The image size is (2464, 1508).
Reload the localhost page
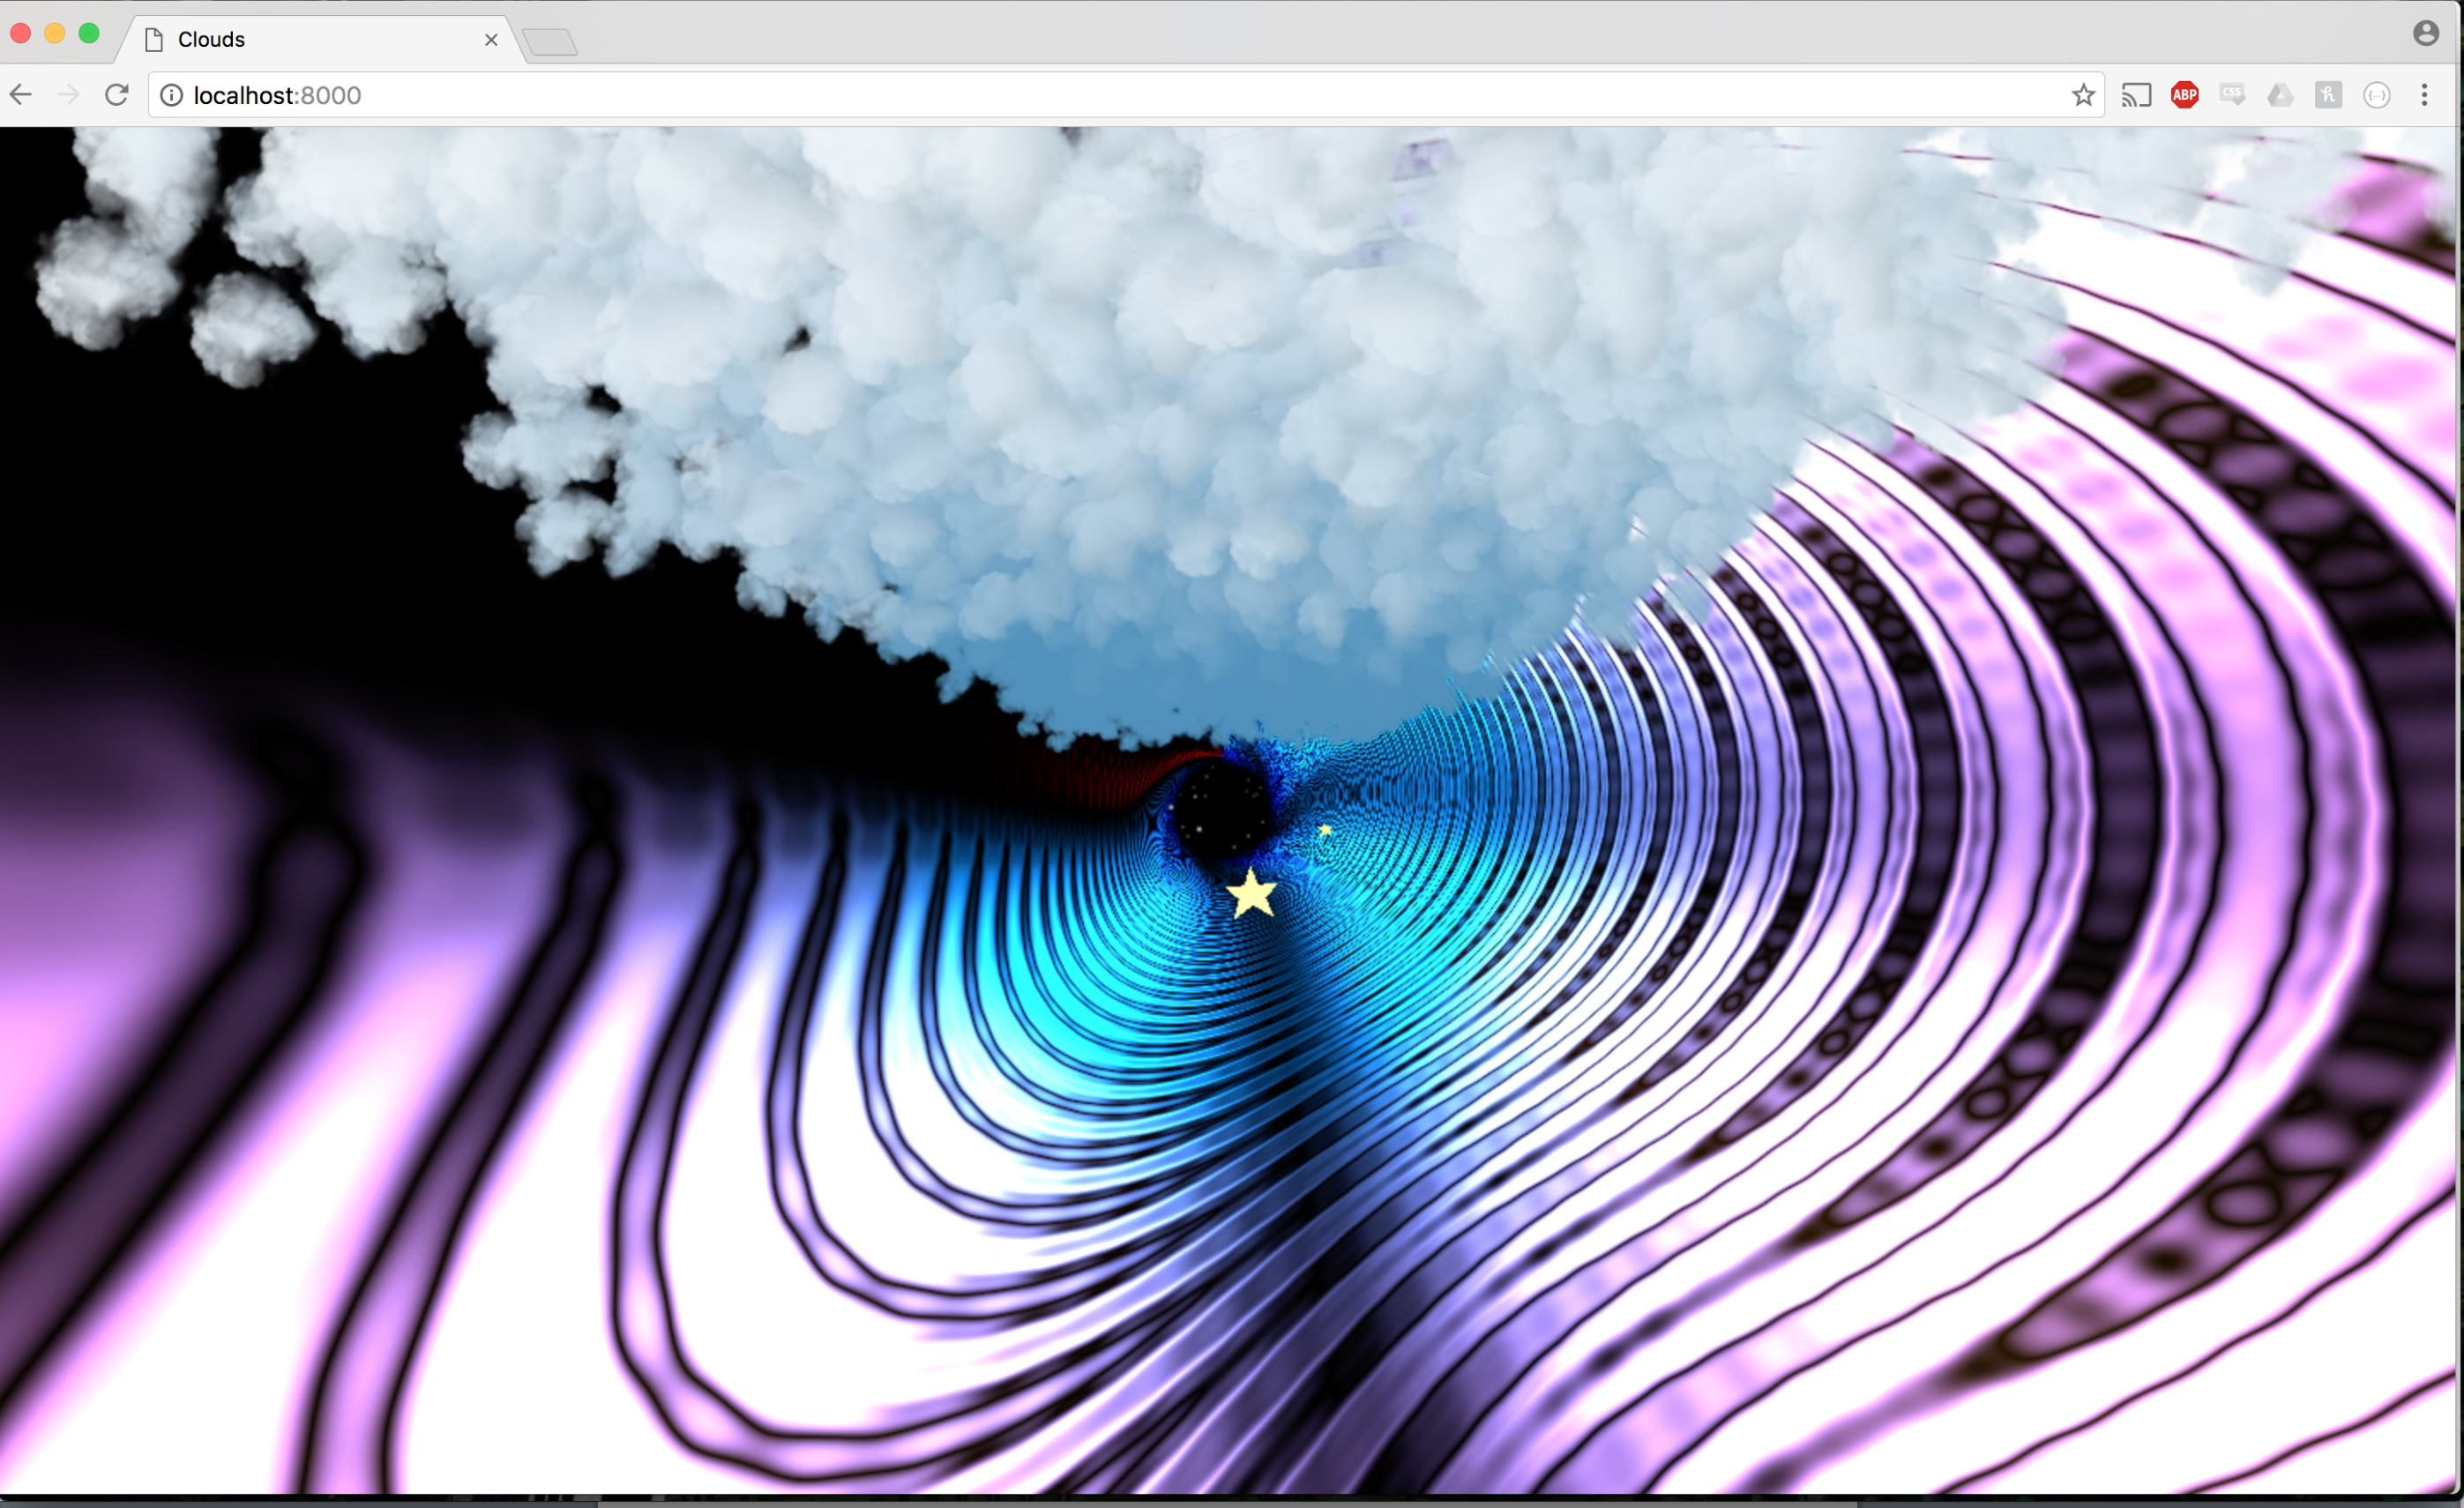coord(117,95)
